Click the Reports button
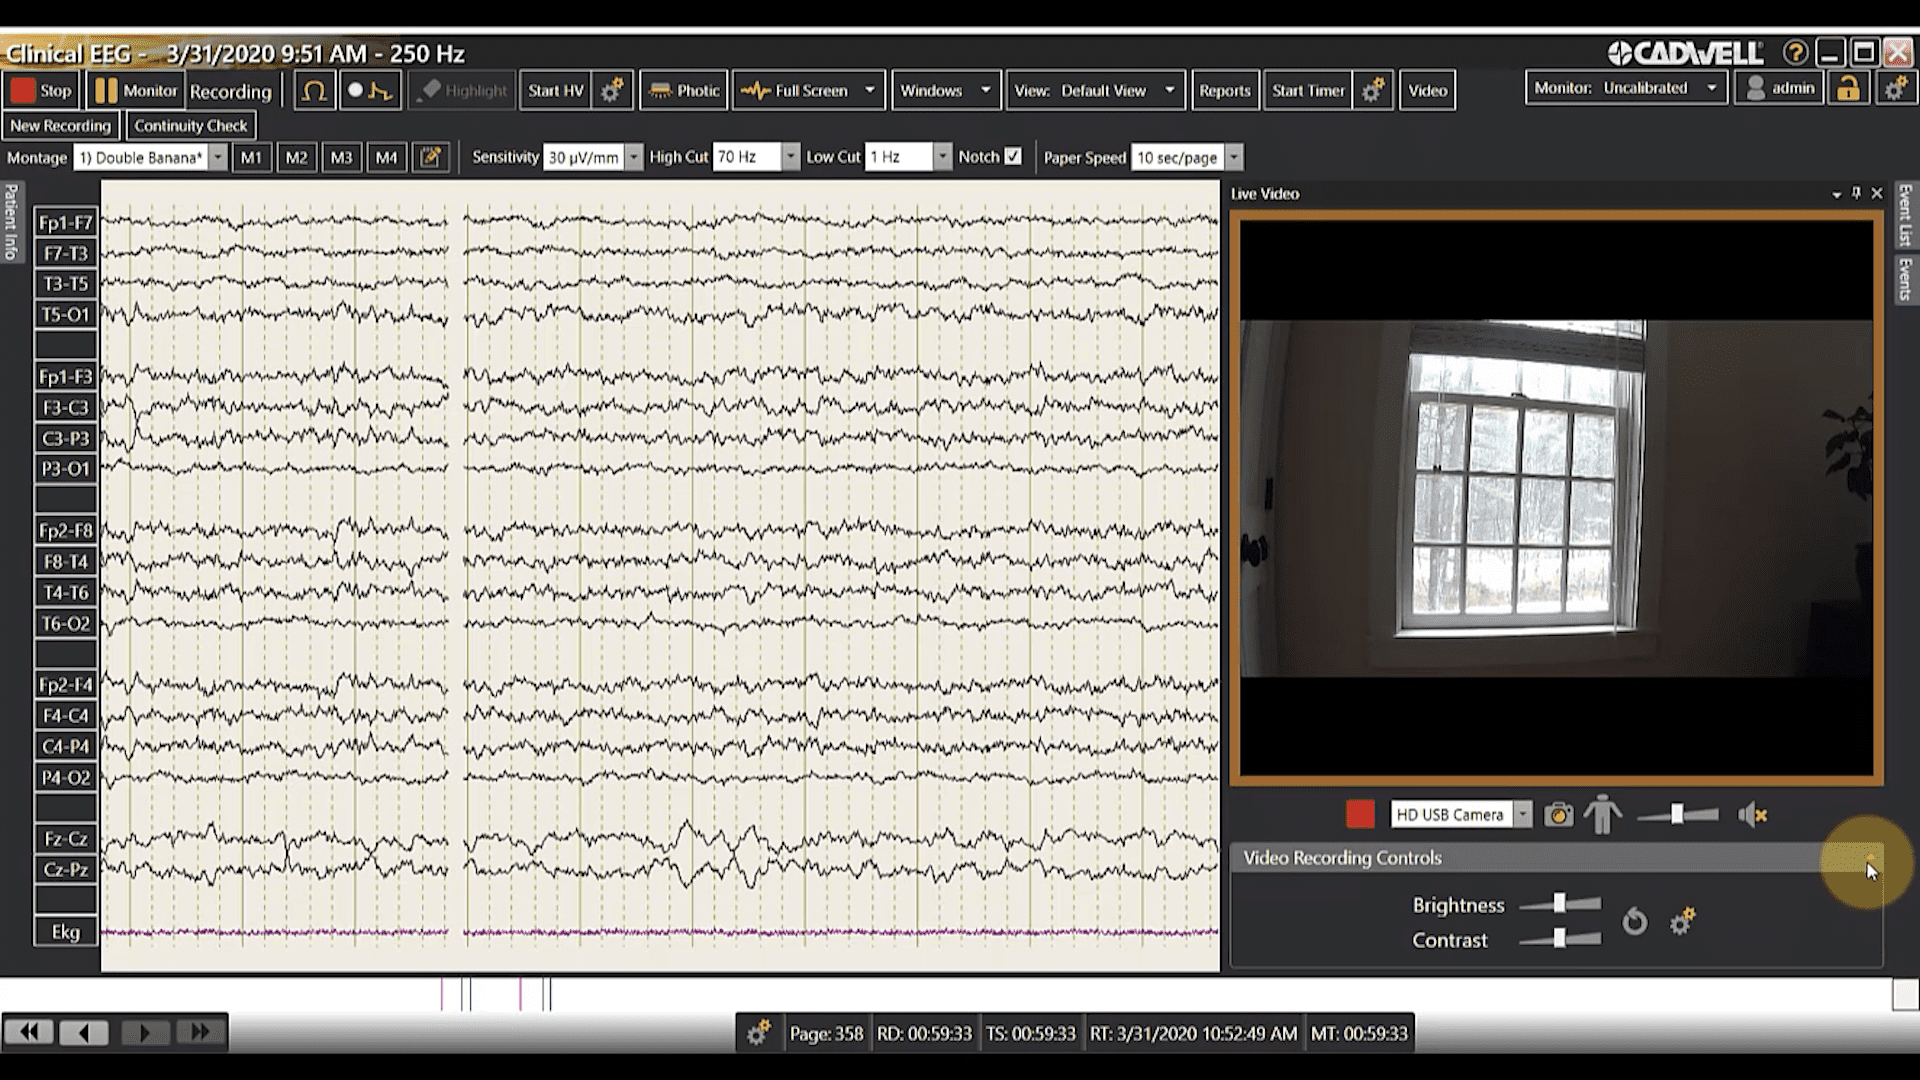 tap(1224, 91)
